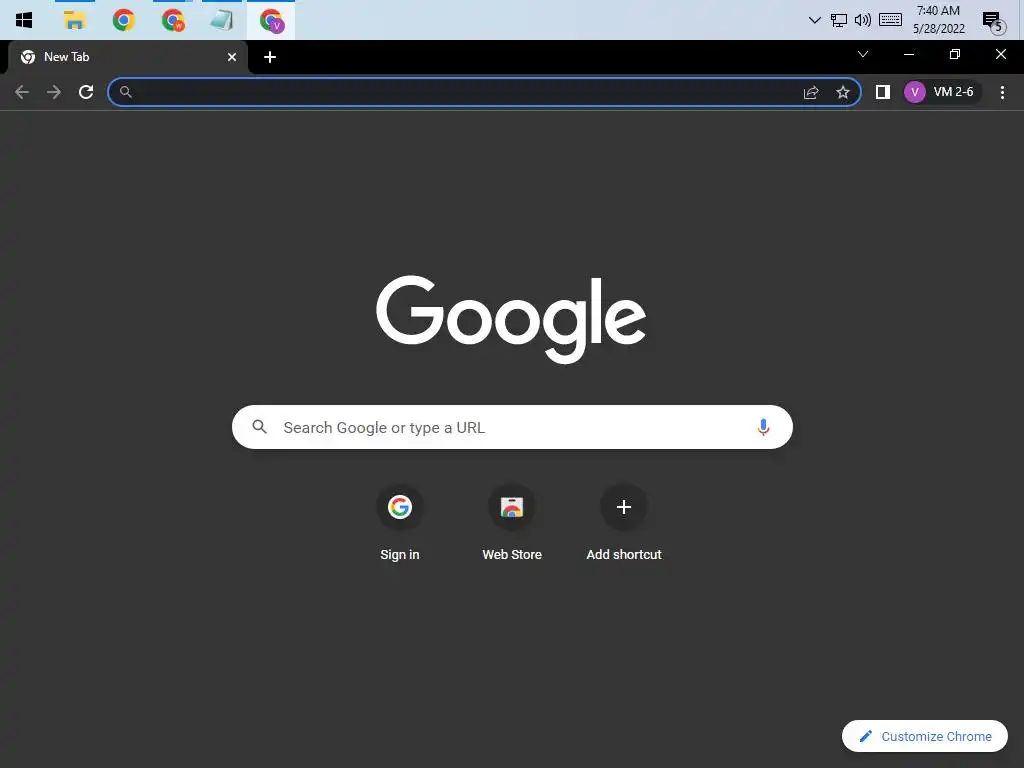Open the VM 2-6 profile menu
This screenshot has width=1024, height=768.
pos(941,92)
